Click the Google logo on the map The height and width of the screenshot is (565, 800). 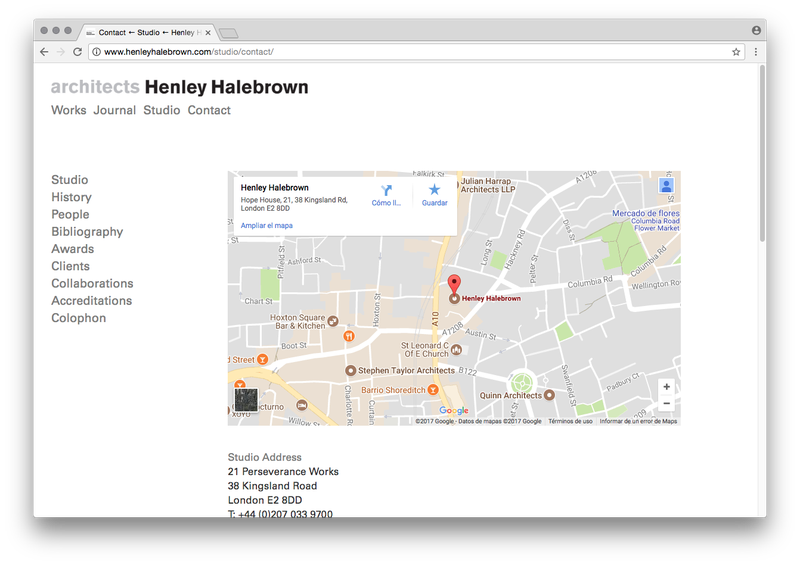(x=454, y=410)
